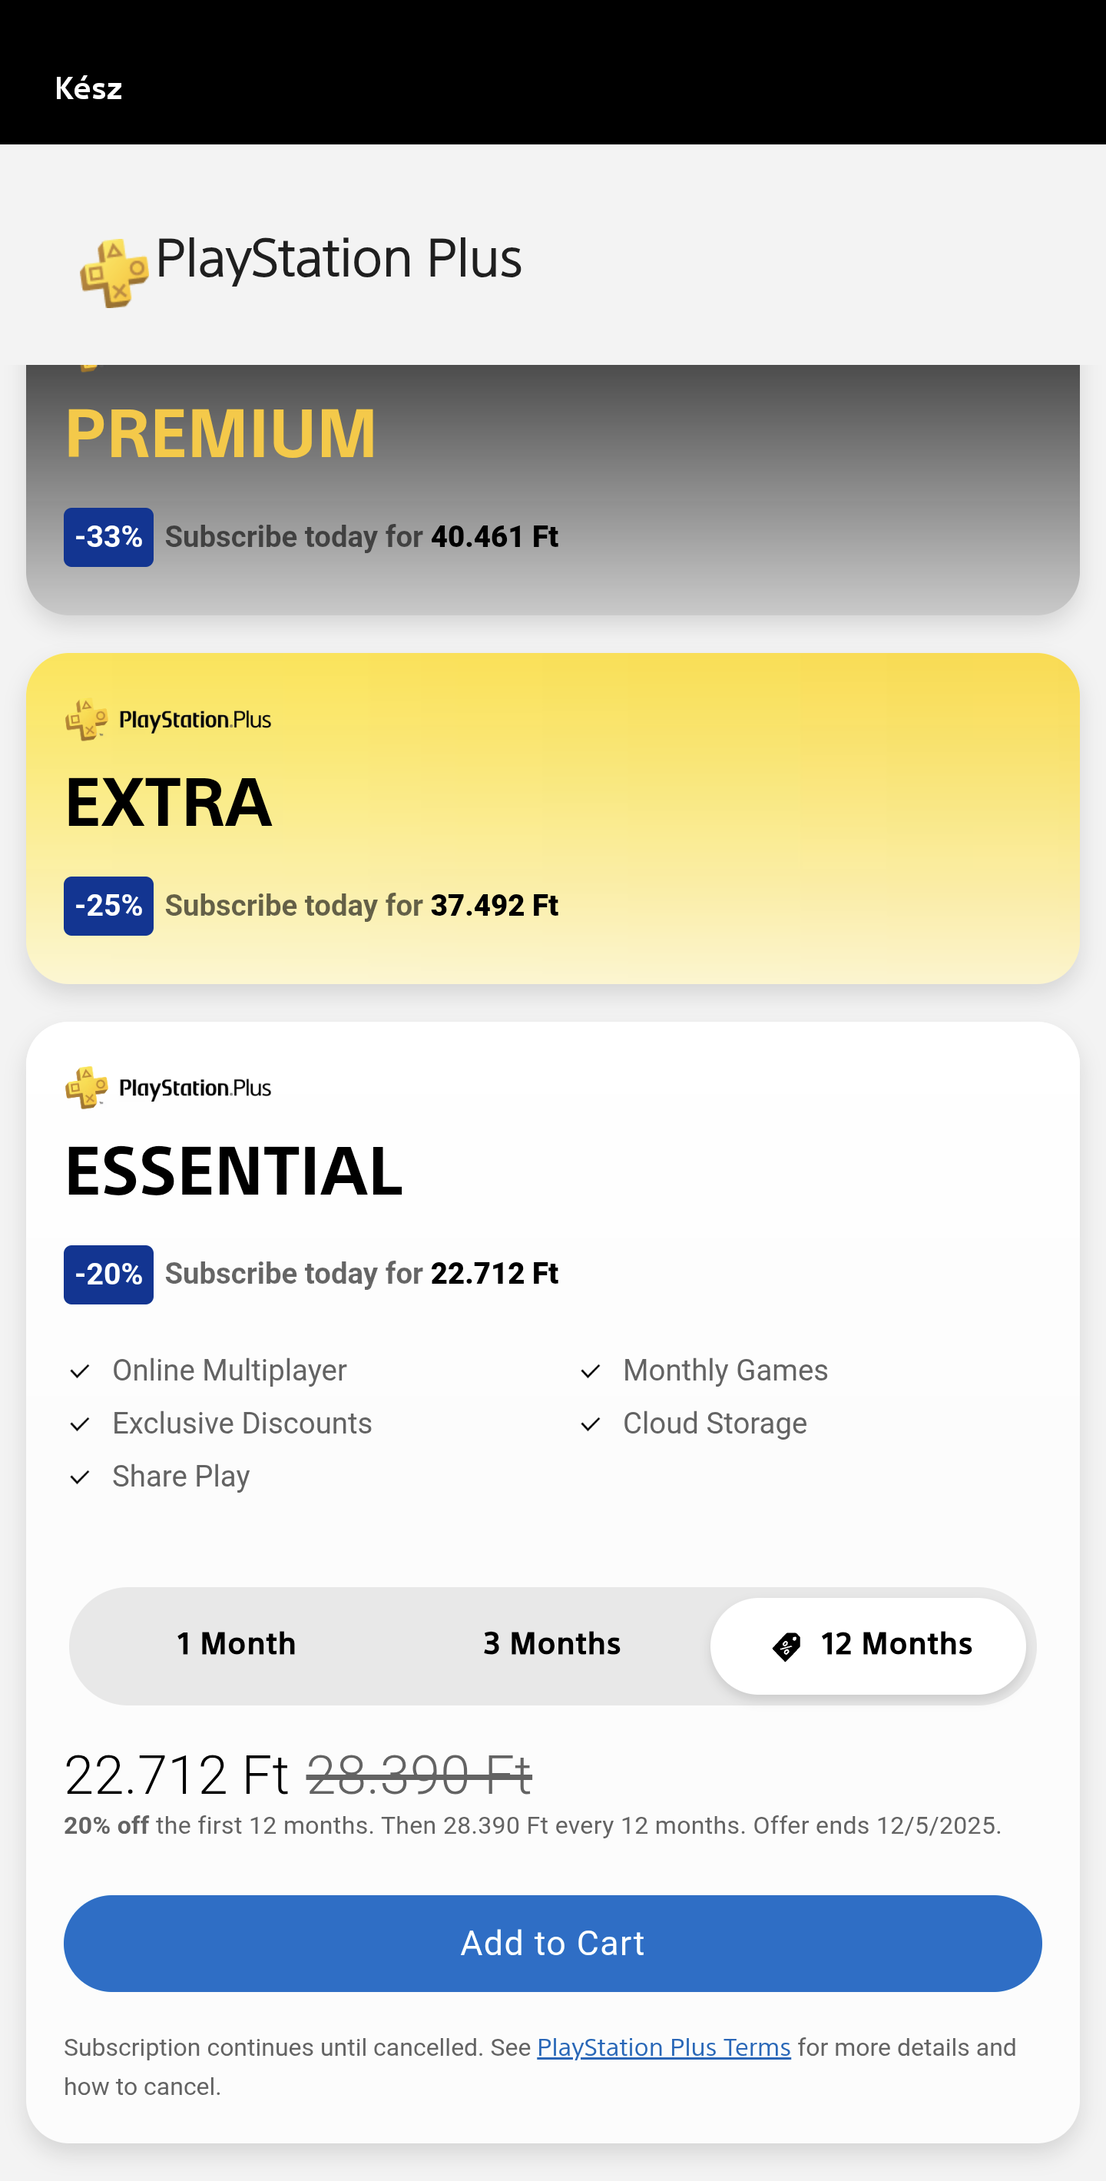
Task: Click the PlayStation Plus logo on Extra card
Action: pos(168,720)
